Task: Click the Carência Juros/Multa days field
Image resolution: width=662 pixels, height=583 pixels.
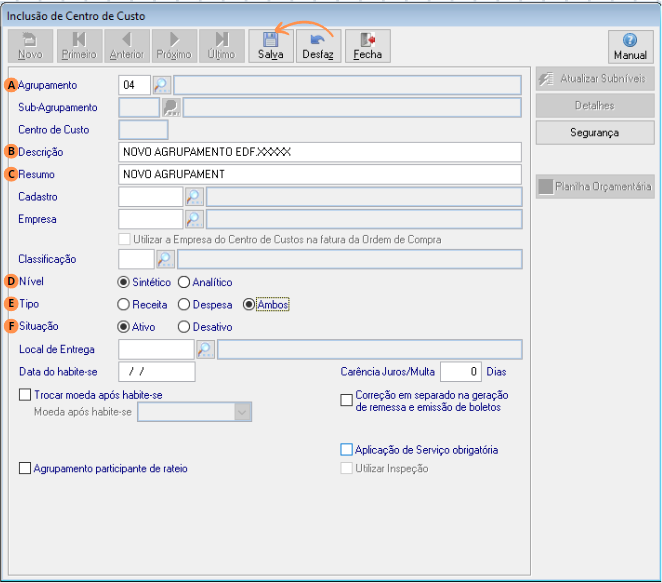Action: click(x=461, y=372)
